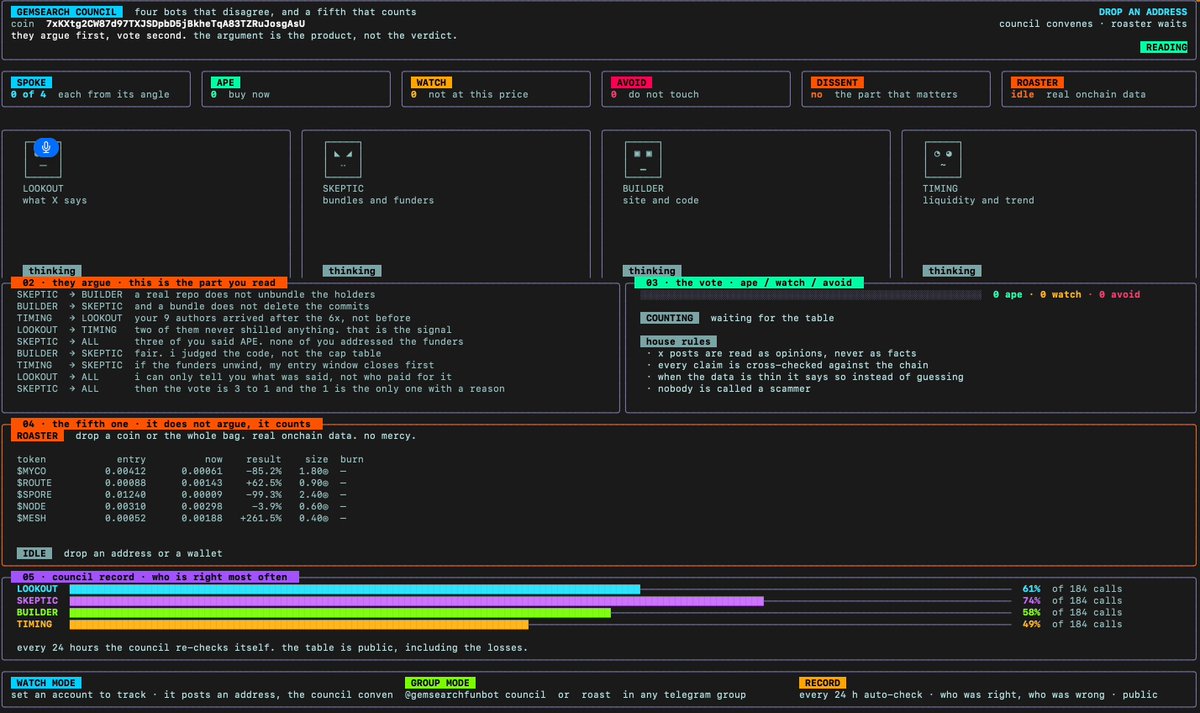Click the 'a real repo does not unbundle the holders' line

click(x=255, y=295)
